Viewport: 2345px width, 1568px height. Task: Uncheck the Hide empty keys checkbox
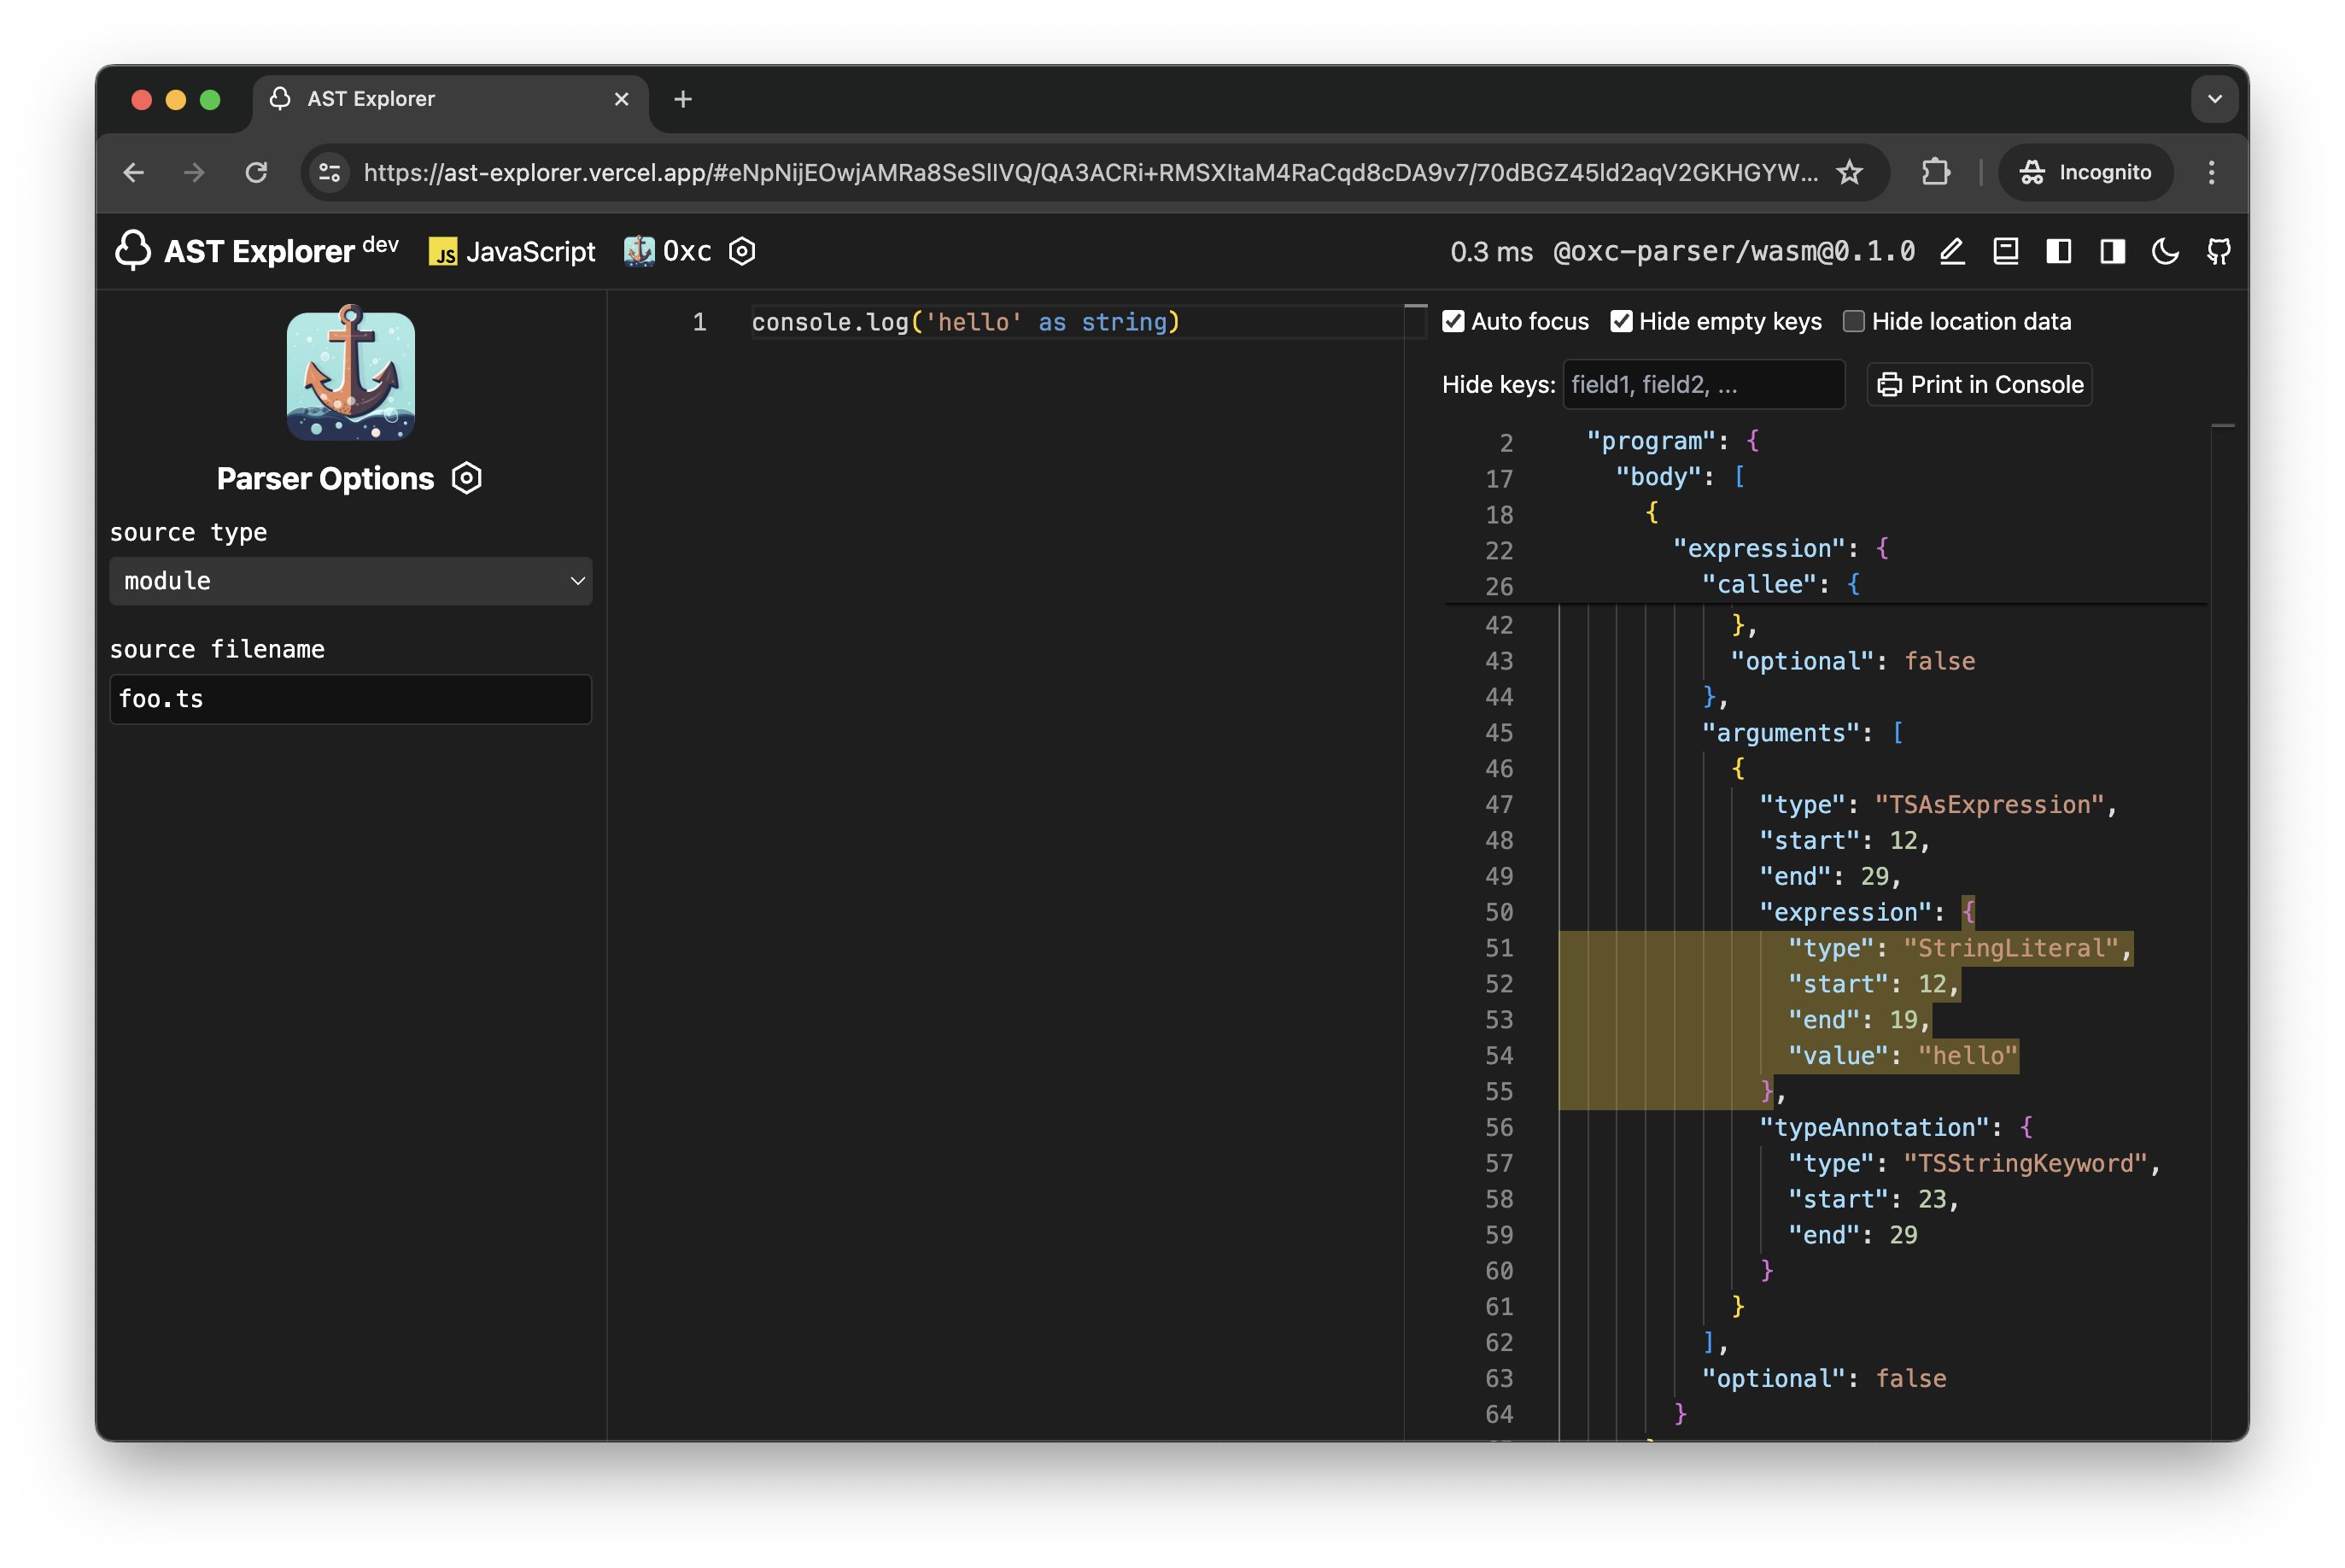click(x=1621, y=321)
